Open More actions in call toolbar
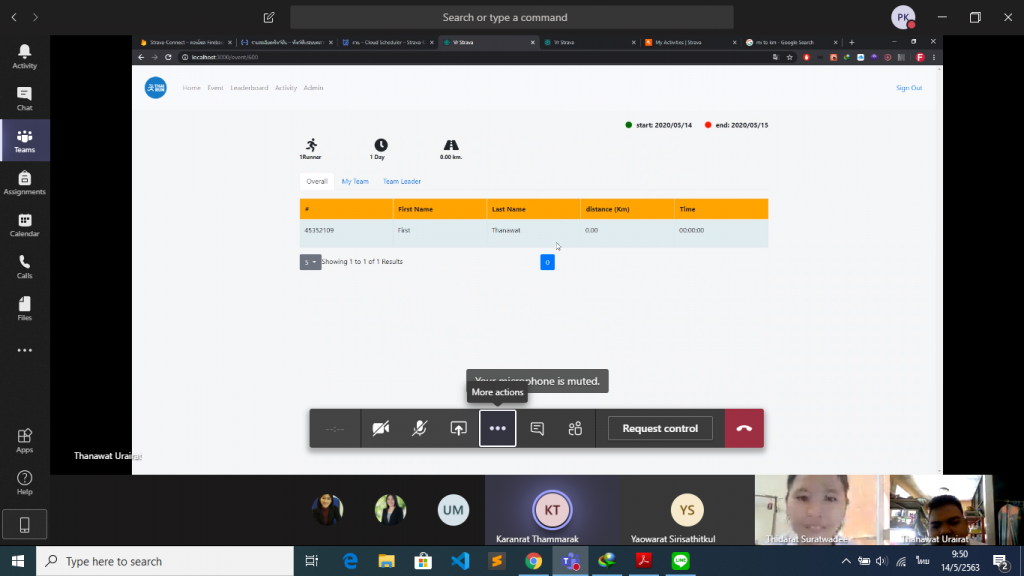The image size is (1024, 576). 498,428
